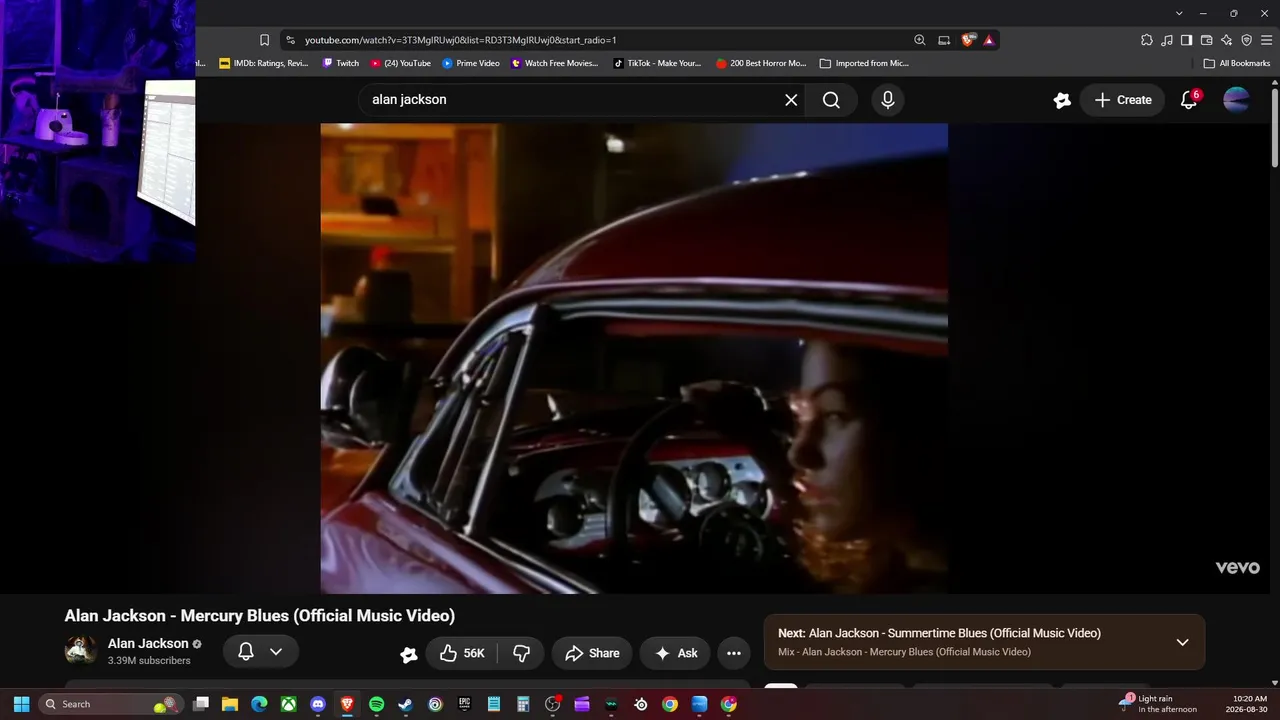Image resolution: width=1280 pixels, height=720 pixels.
Task: Open the Brave Rewards triangle icon
Action: (989, 40)
